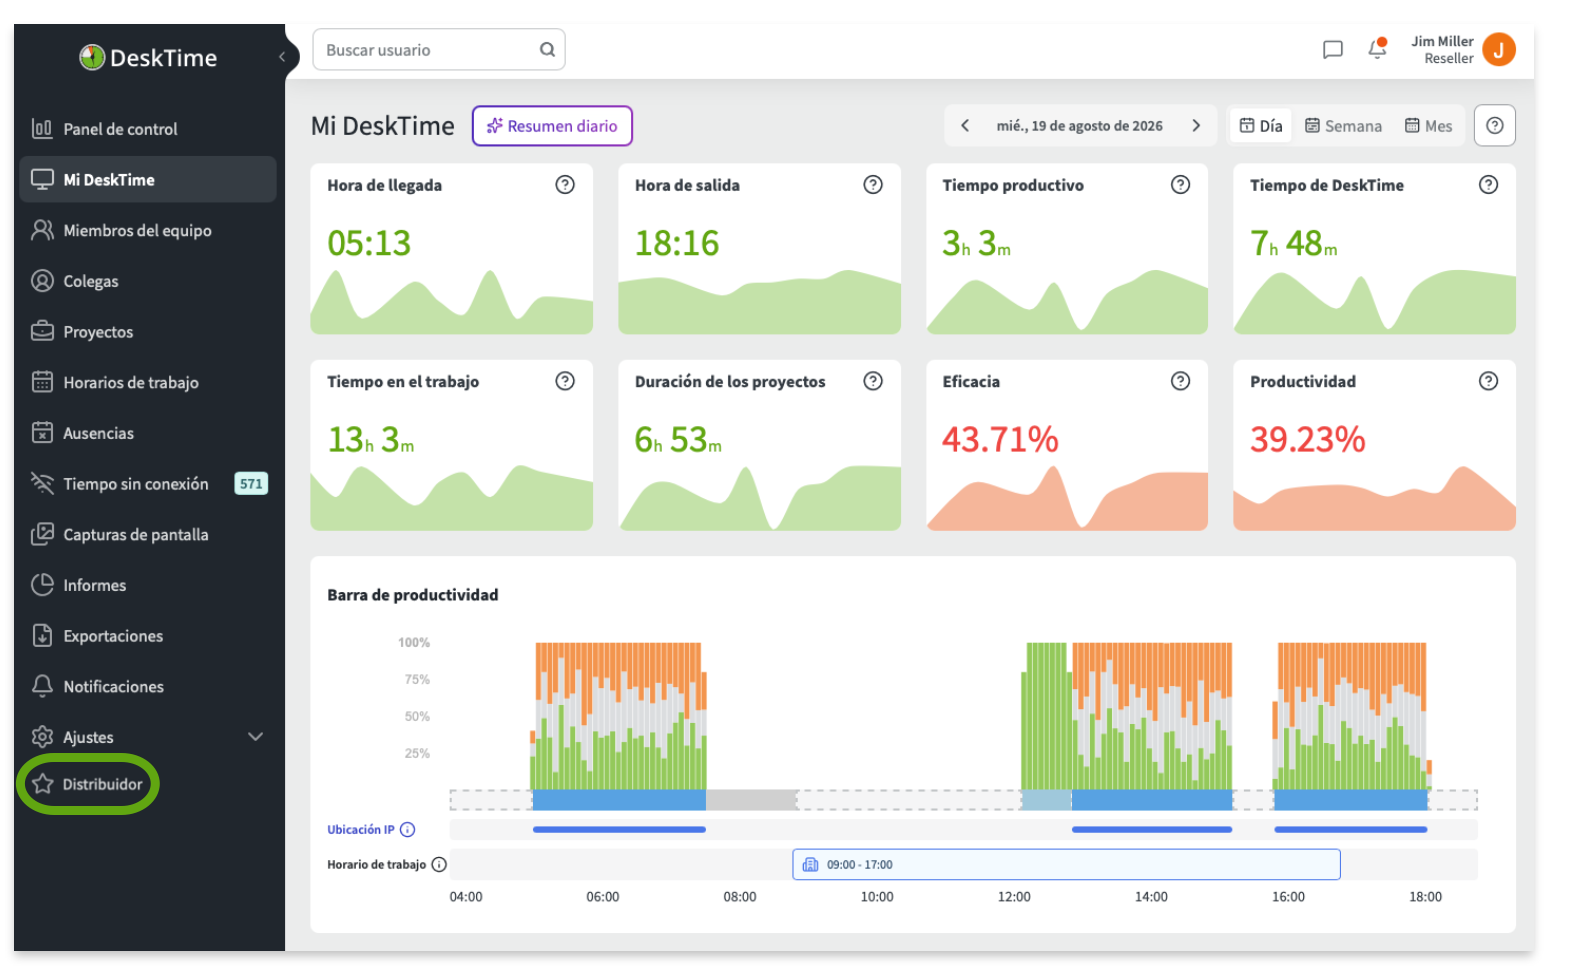
Task: Click the Ubicación IP link
Action: tap(361, 830)
